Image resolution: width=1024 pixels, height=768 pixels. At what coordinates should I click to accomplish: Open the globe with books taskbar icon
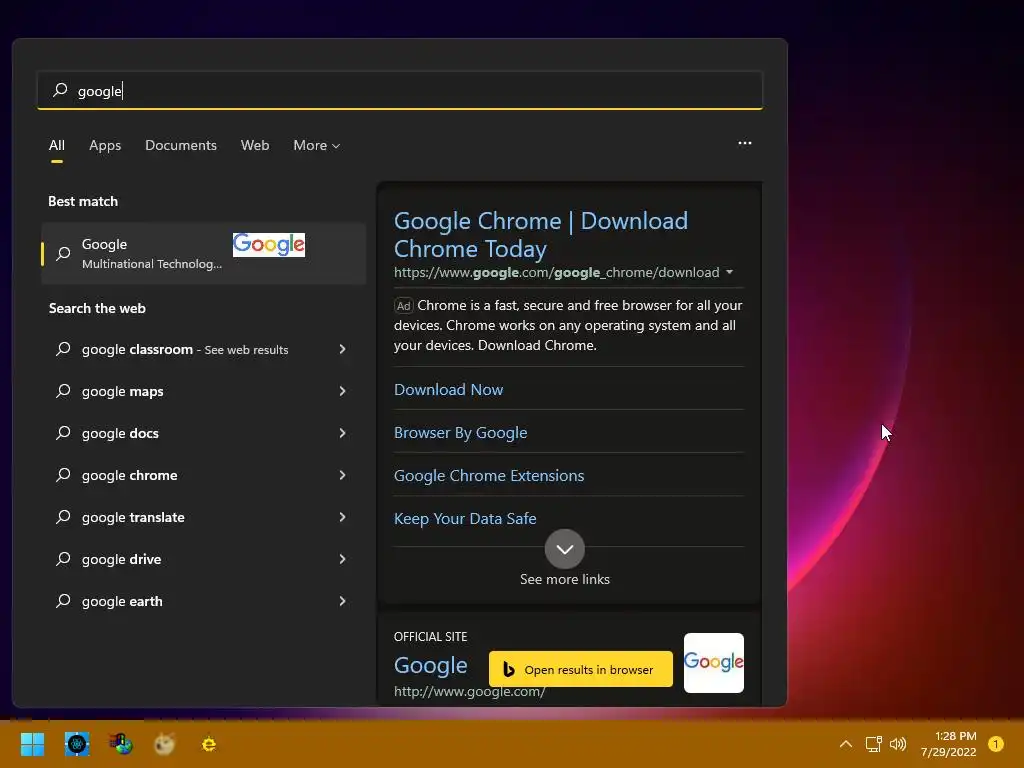coord(121,744)
